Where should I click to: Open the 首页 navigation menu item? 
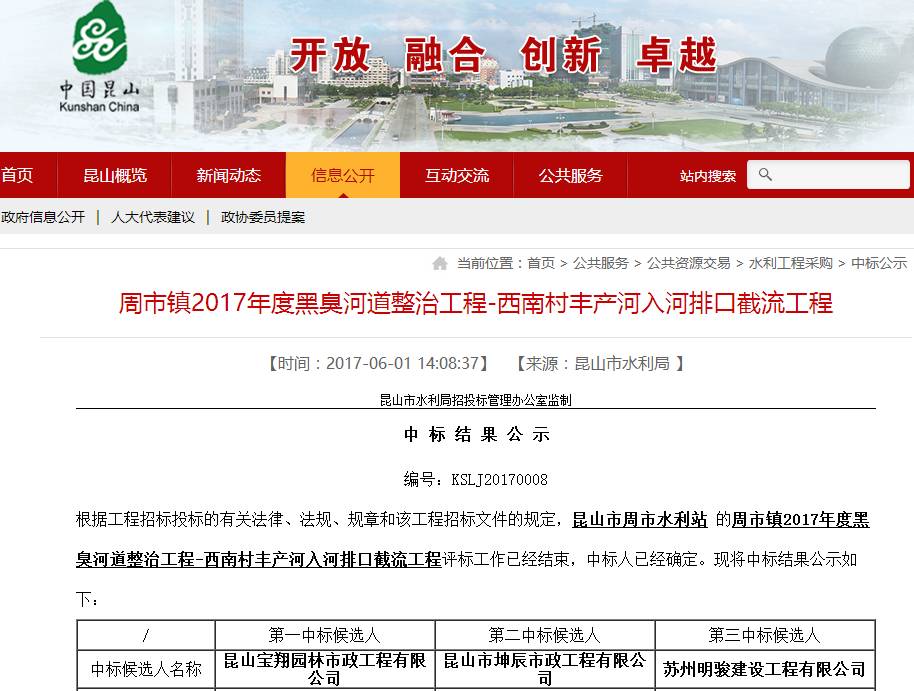coord(17,175)
